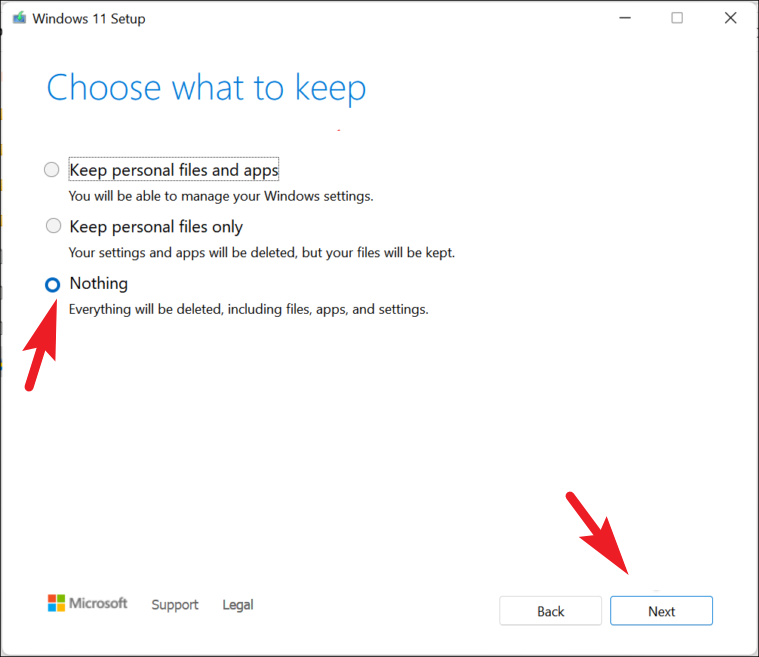Screen dimensions: 759x657
Task: Minimize the Setup window
Action: coord(625,18)
